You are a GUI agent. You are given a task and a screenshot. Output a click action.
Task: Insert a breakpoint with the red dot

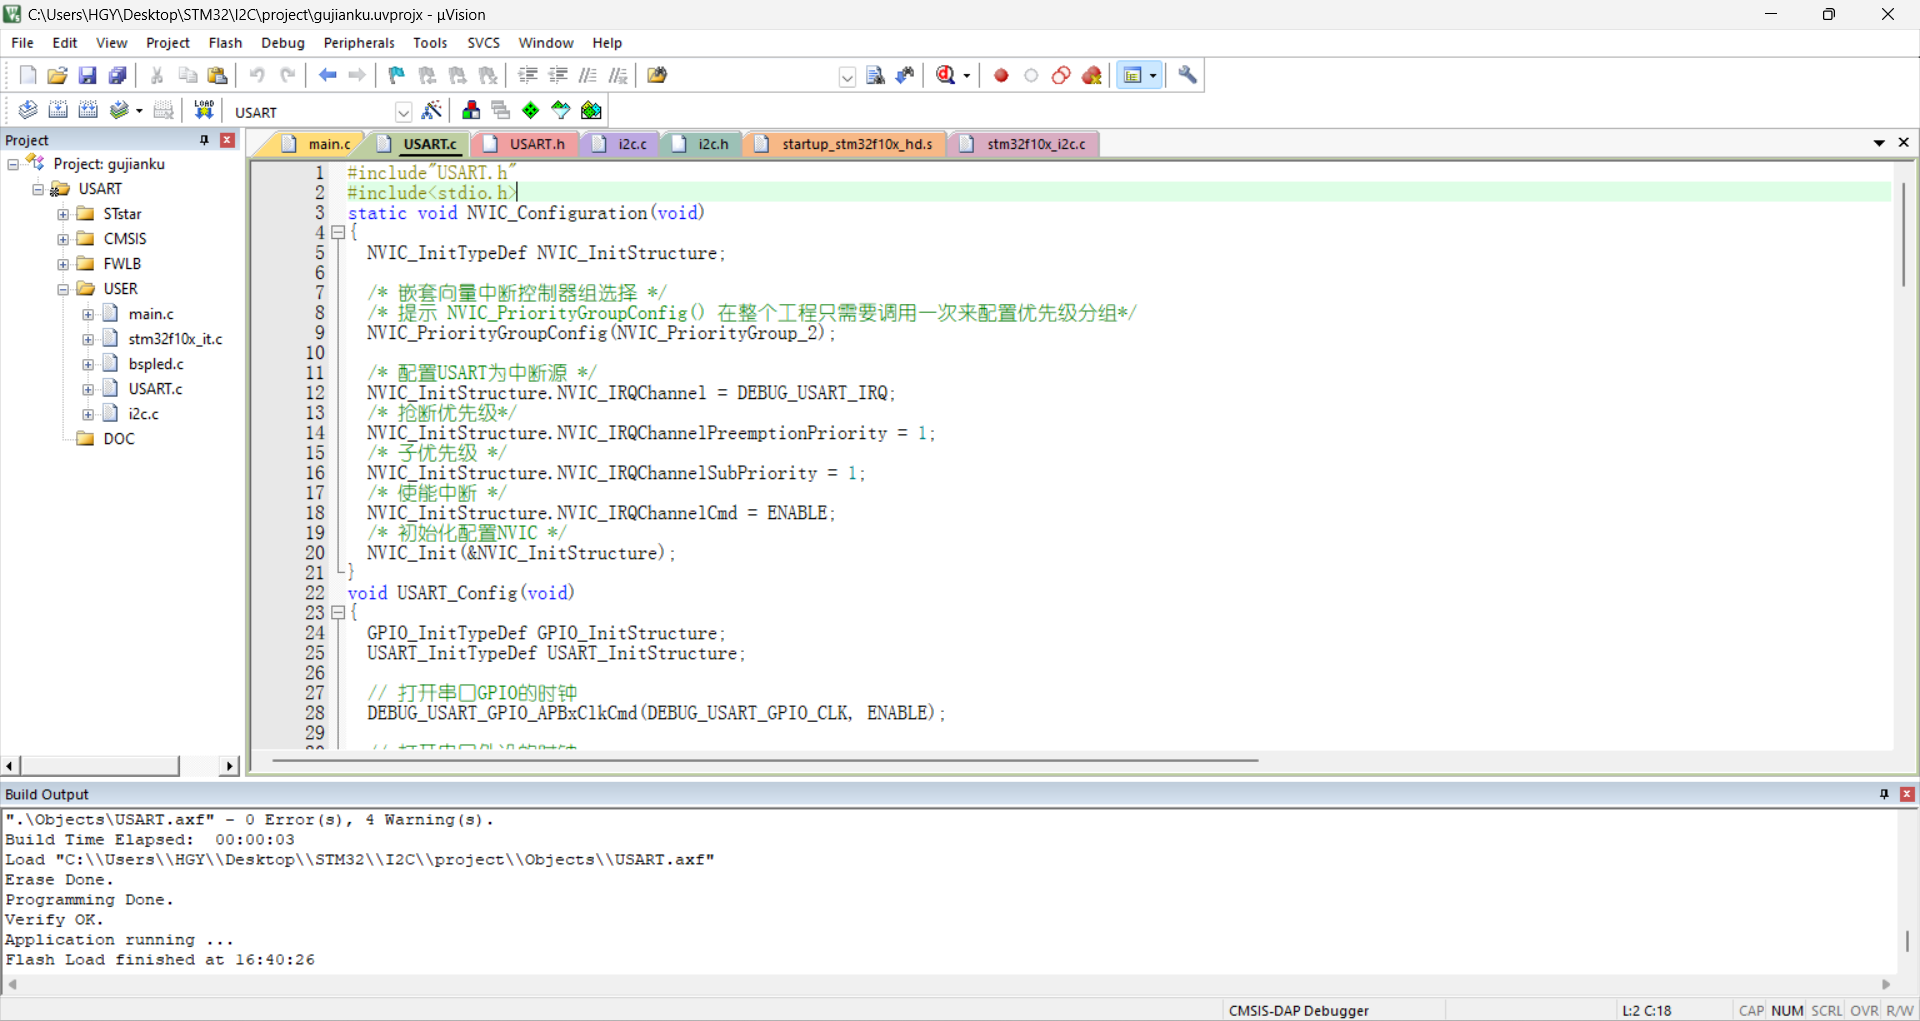point(1001,75)
